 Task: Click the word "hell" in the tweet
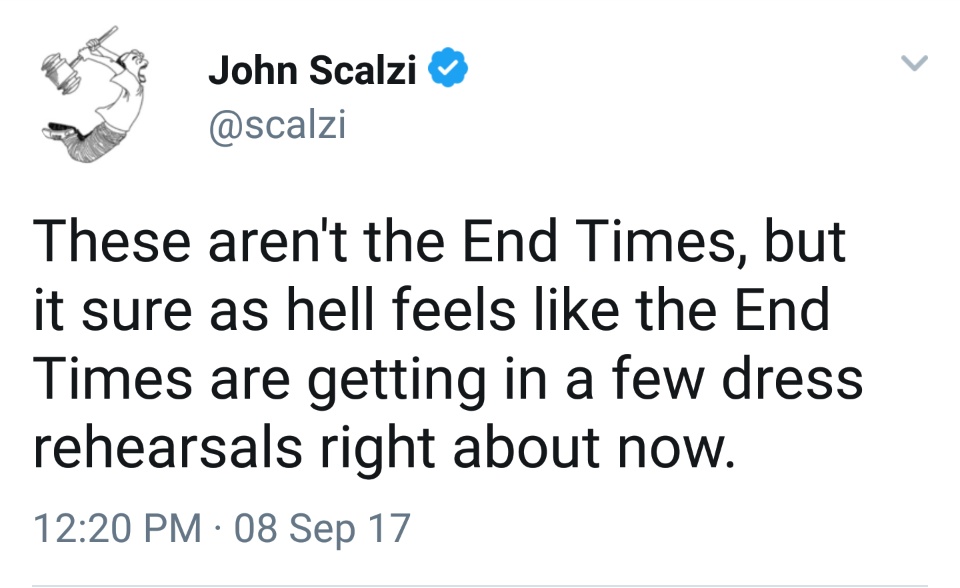coord(329,310)
